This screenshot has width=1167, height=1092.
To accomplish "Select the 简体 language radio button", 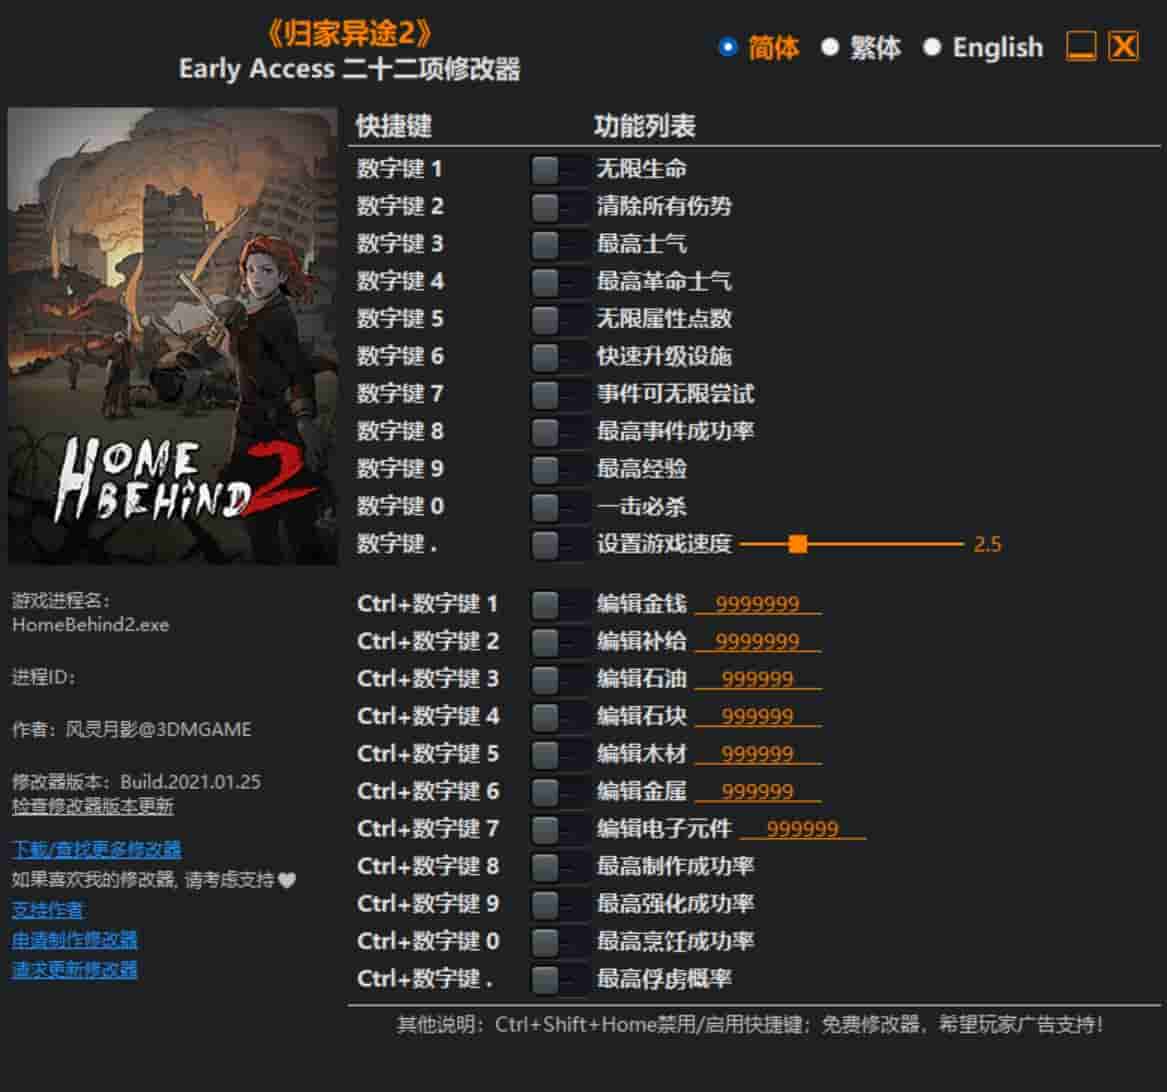I will tap(725, 47).
